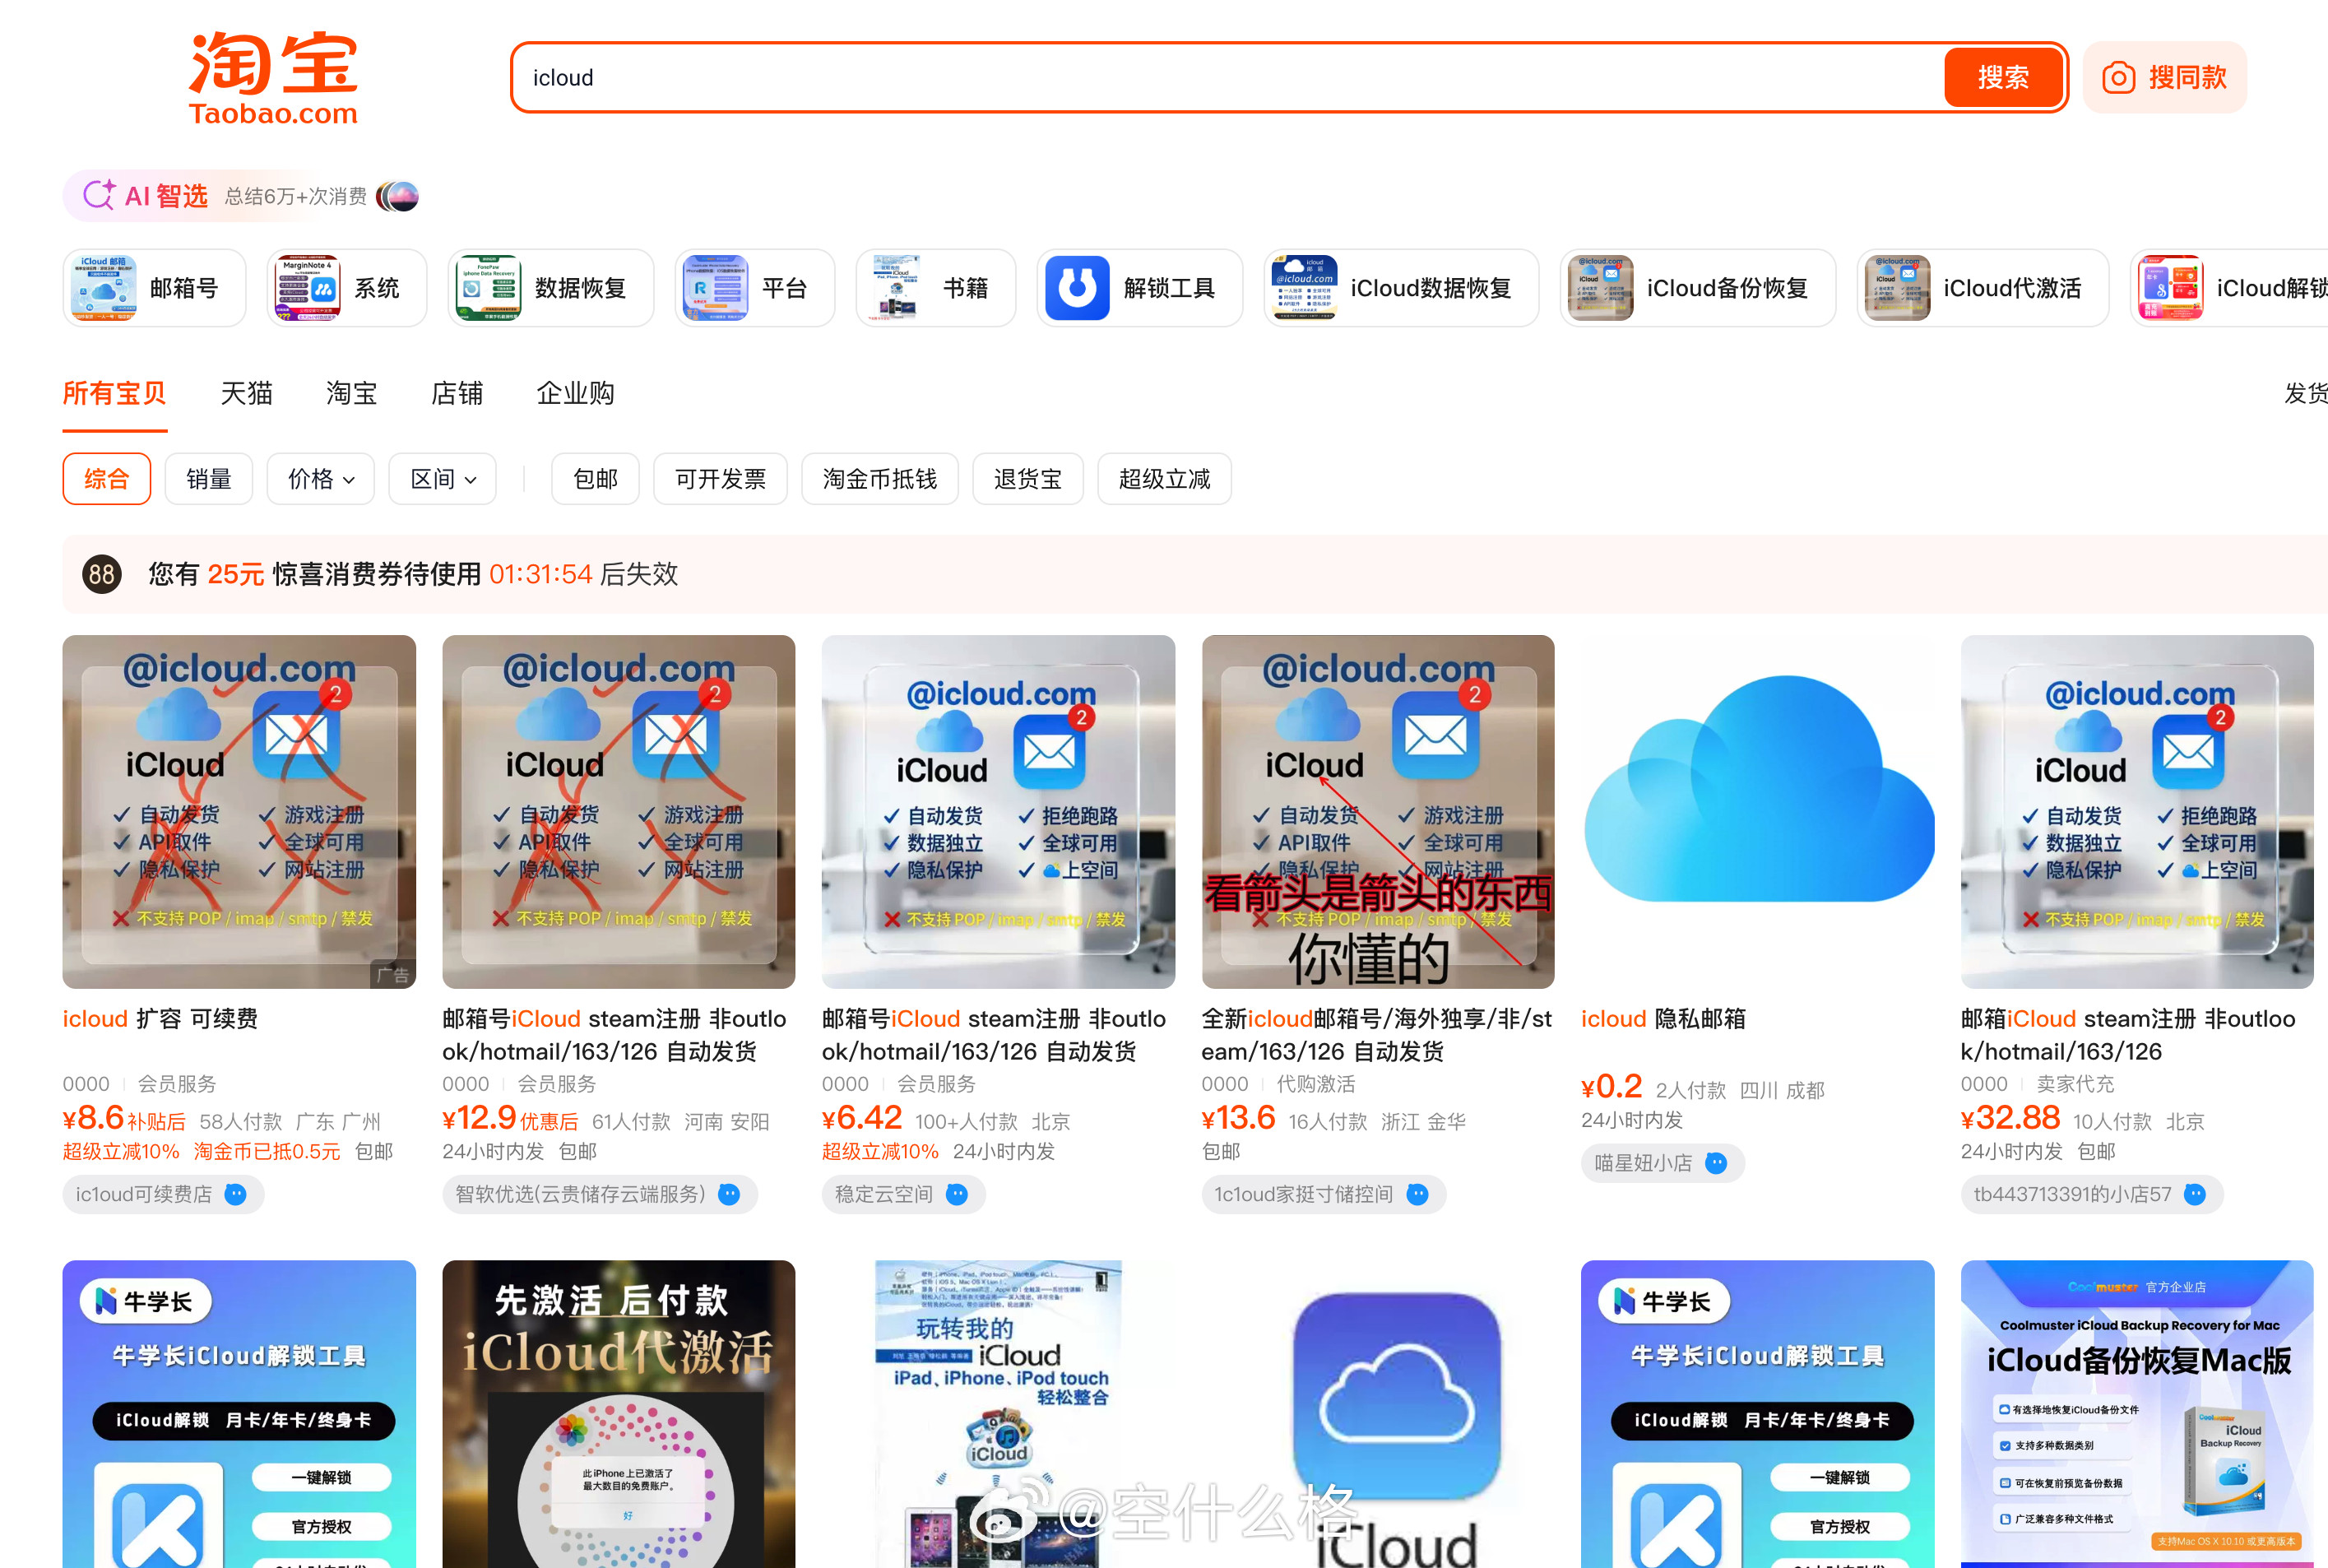
Task: Click the ¥0.2 price text
Action: click(x=1611, y=1087)
